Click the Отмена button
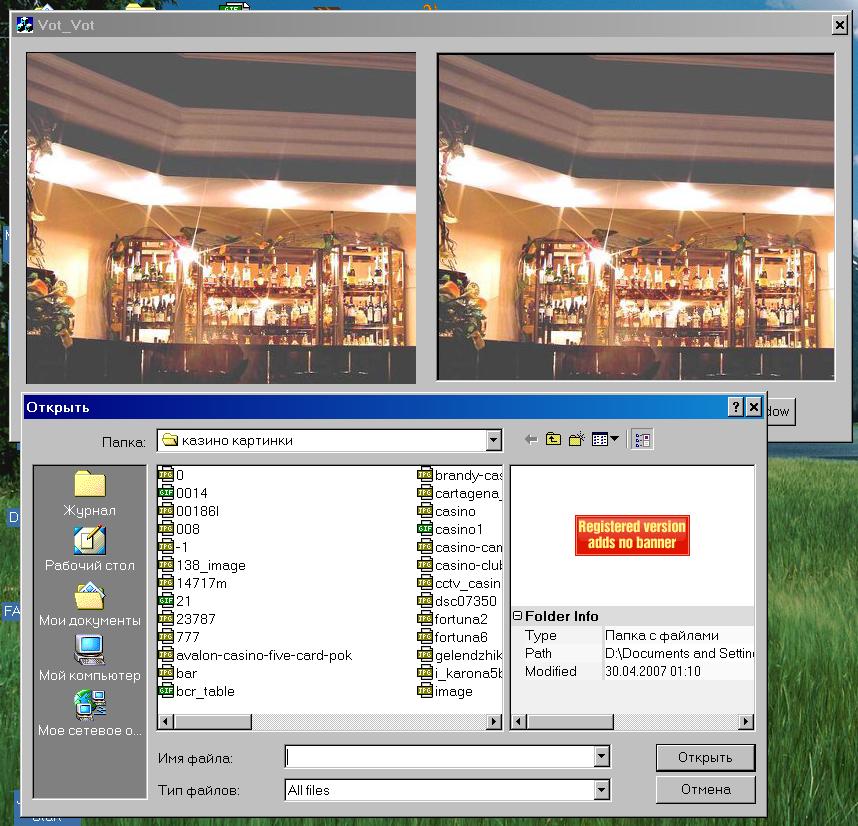This screenshot has width=858, height=826. click(705, 789)
